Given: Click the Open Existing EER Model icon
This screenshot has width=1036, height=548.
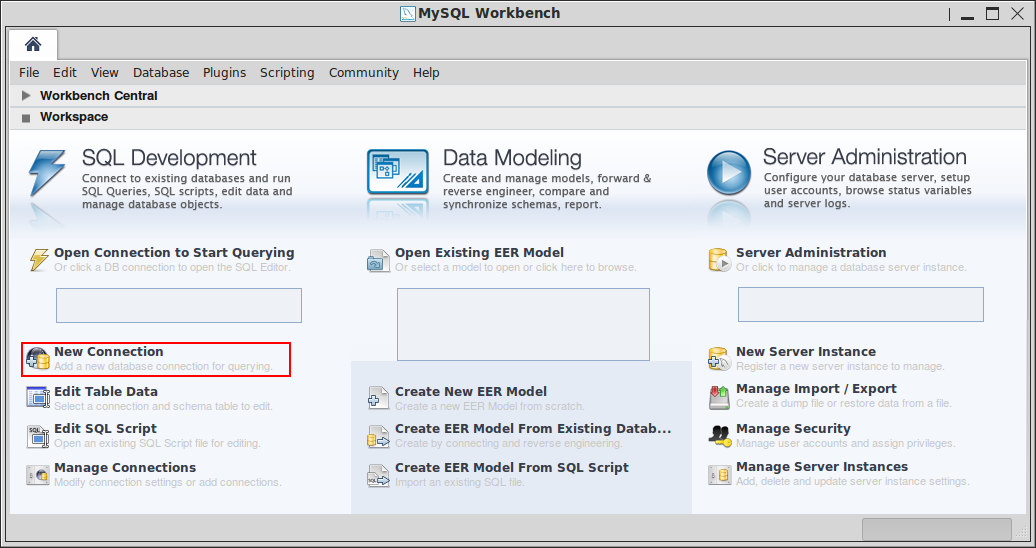Looking at the screenshot, I should [379, 260].
